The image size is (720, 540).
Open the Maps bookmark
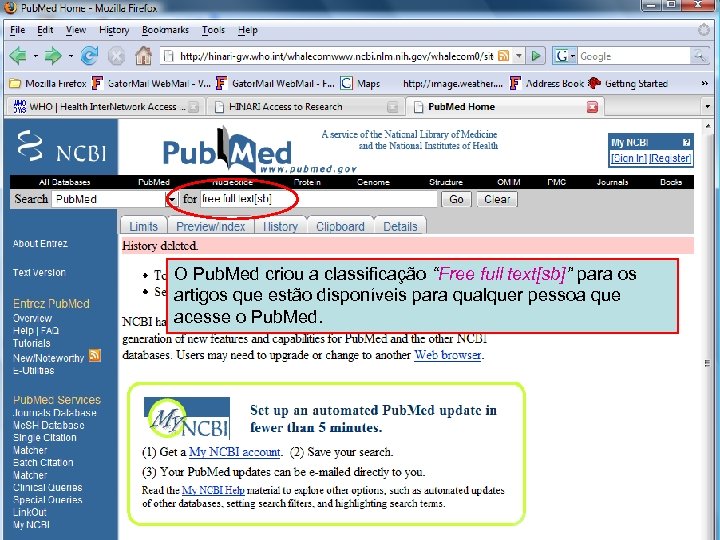[360, 84]
